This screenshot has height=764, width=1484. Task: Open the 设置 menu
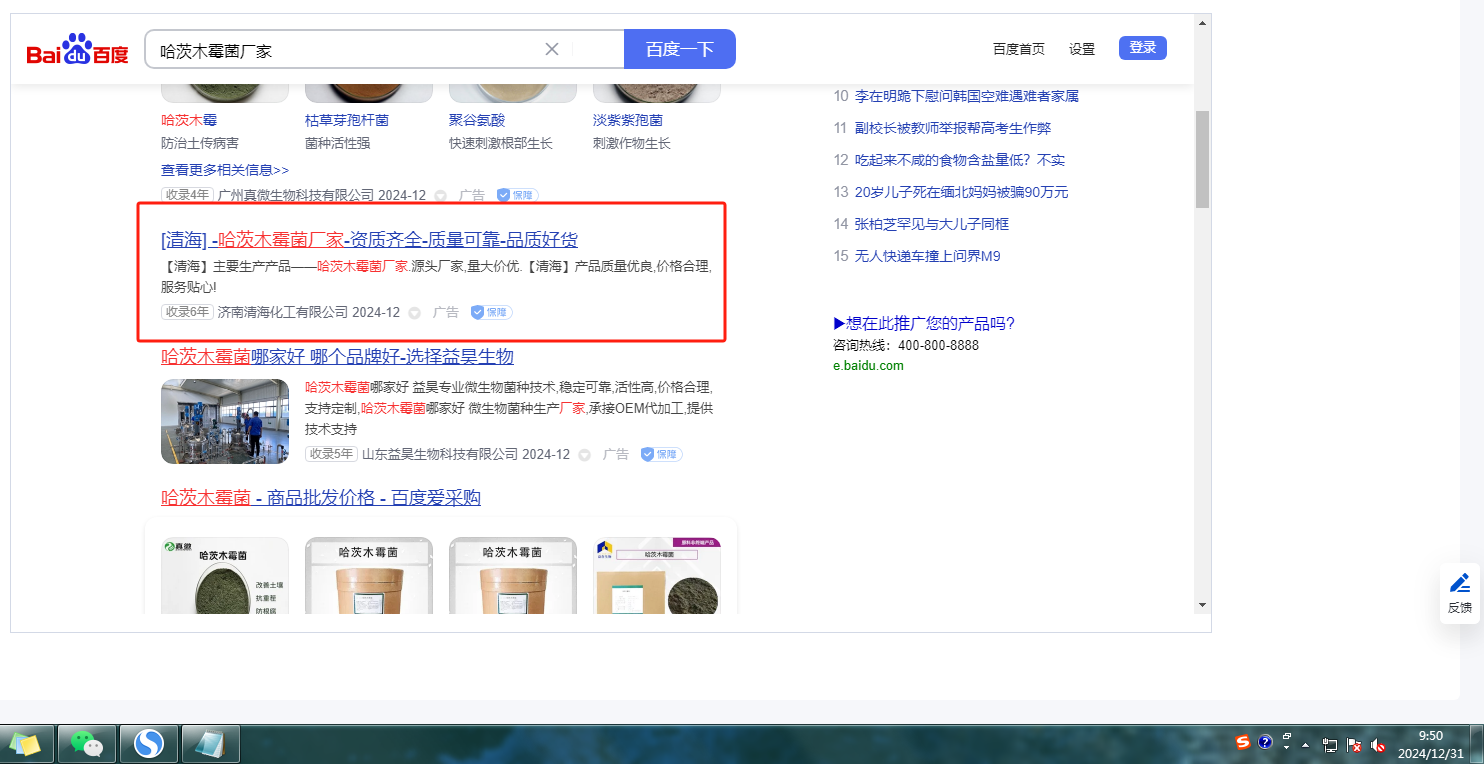[x=1082, y=49]
